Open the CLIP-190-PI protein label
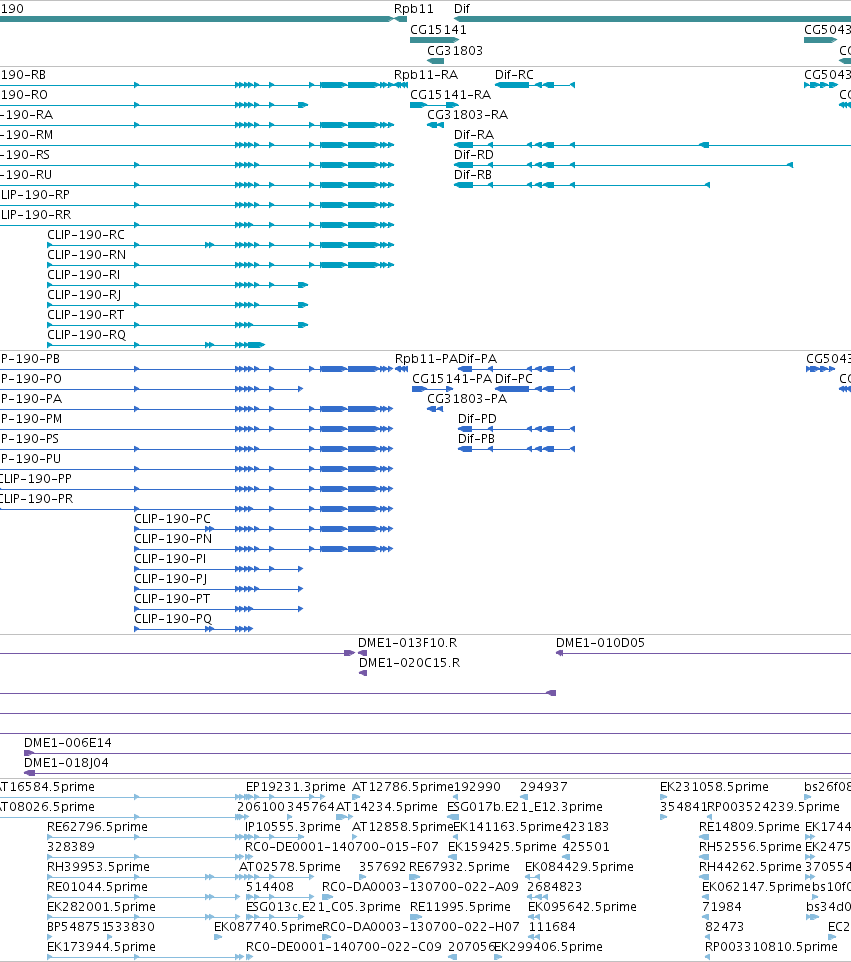This screenshot has width=851, height=962. click(x=170, y=558)
